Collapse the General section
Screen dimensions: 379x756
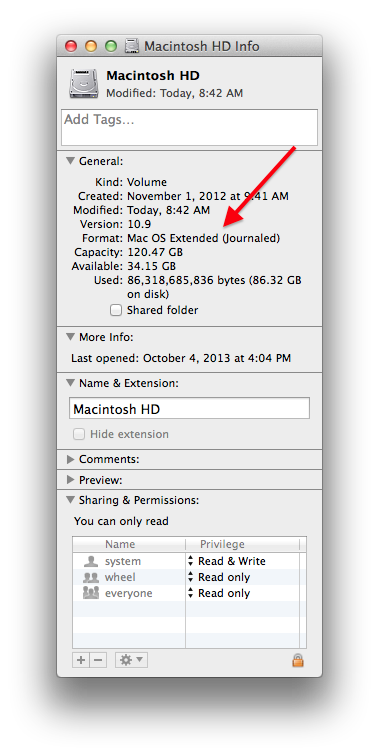click(x=71, y=161)
